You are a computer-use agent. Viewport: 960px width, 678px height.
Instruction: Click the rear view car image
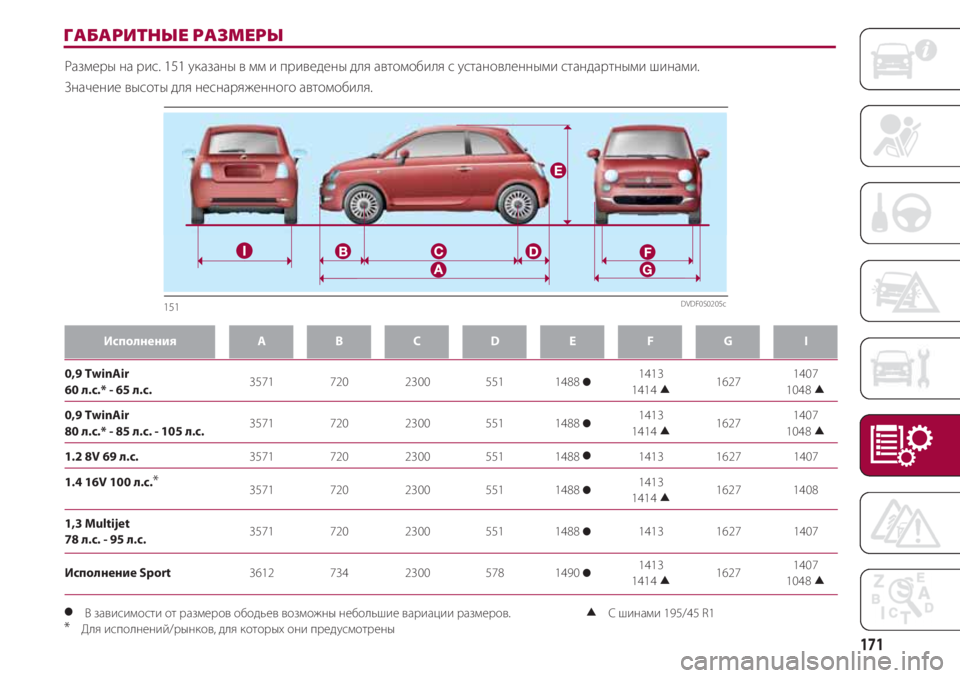(x=244, y=173)
